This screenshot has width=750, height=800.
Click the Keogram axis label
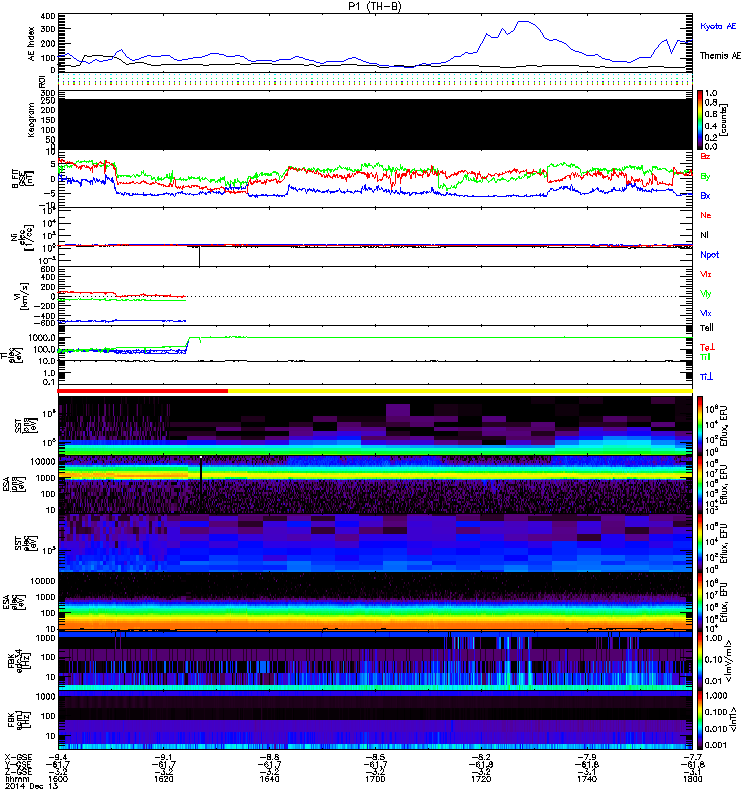31,120
